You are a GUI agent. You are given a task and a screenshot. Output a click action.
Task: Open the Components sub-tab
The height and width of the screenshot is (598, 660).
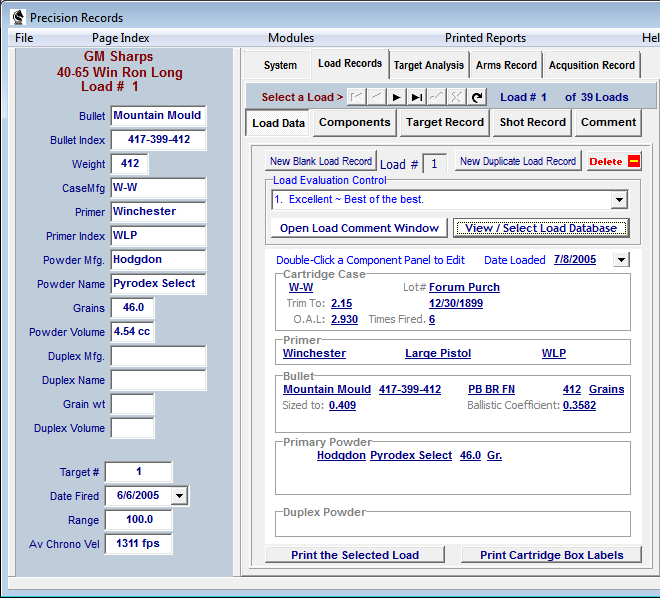pos(354,122)
